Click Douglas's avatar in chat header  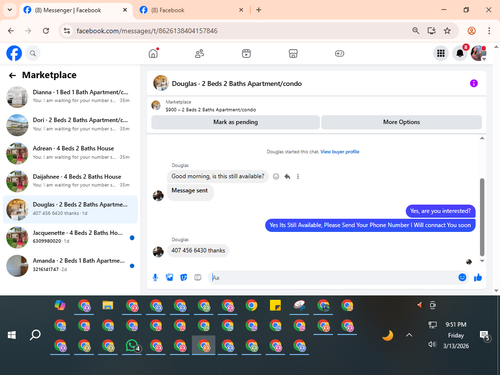pyautogui.click(x=161, y=83)
